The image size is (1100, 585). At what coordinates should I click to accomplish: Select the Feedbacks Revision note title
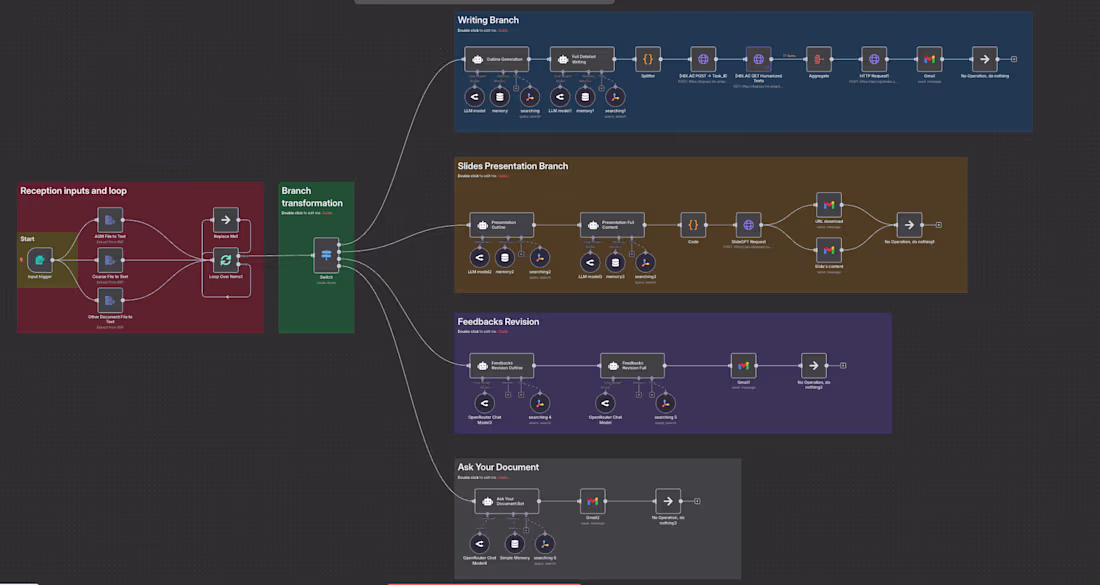coord(498,322)
